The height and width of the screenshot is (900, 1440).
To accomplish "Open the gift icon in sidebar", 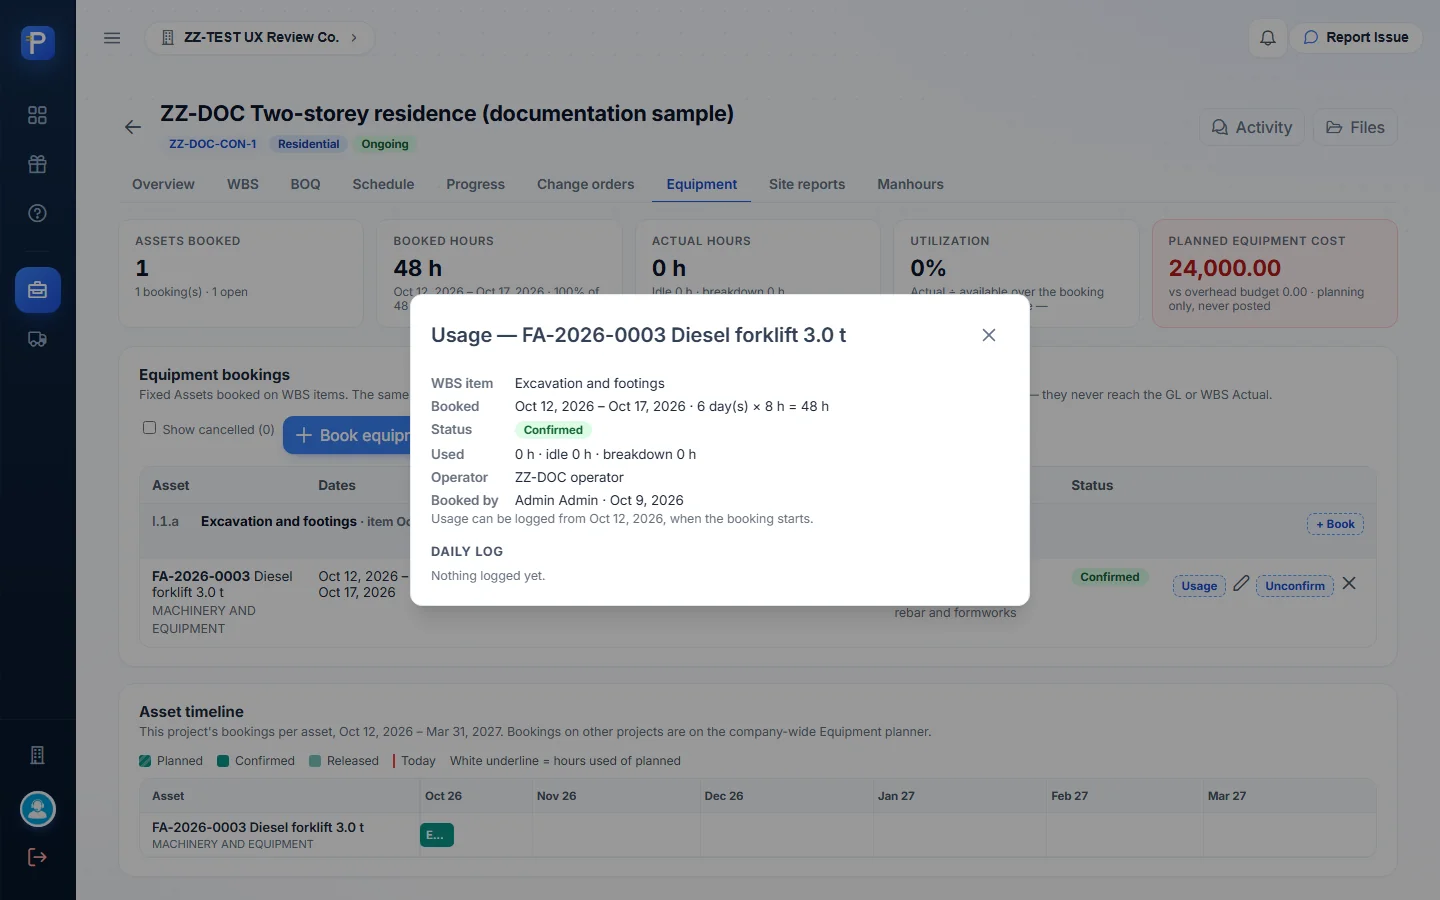I will click(x=37, y=164).
